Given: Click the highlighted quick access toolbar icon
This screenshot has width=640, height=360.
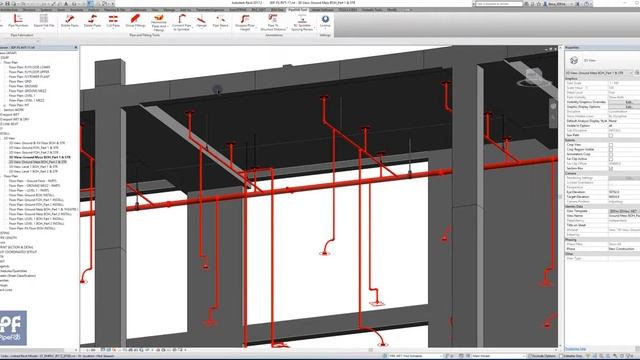Looking at the screenshot, I should pos(90,3).
